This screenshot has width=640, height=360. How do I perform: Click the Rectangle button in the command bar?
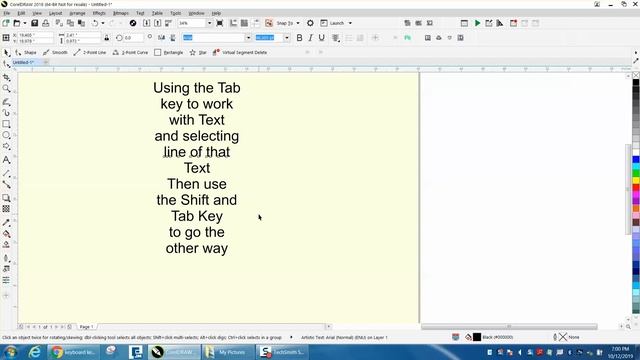[x=169, y=53]
